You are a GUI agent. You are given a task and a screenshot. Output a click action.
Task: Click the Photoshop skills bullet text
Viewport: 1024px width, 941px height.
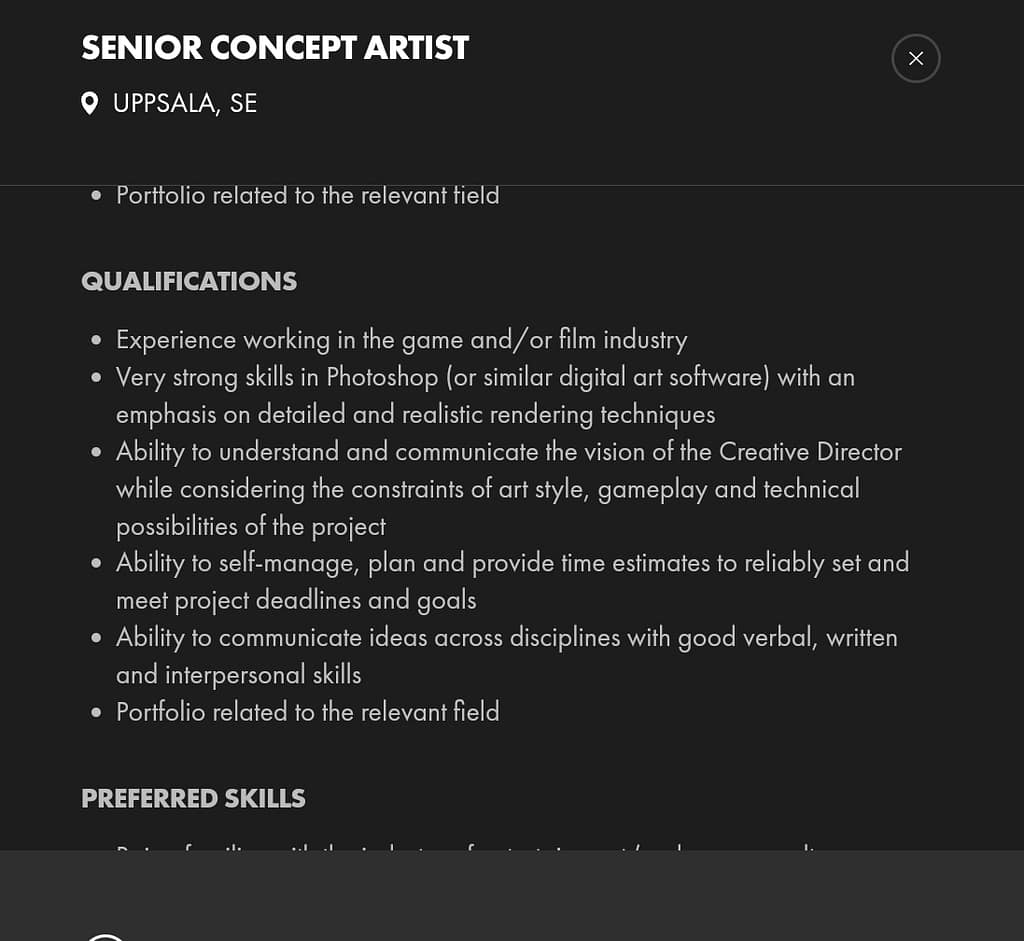(485, 377)
